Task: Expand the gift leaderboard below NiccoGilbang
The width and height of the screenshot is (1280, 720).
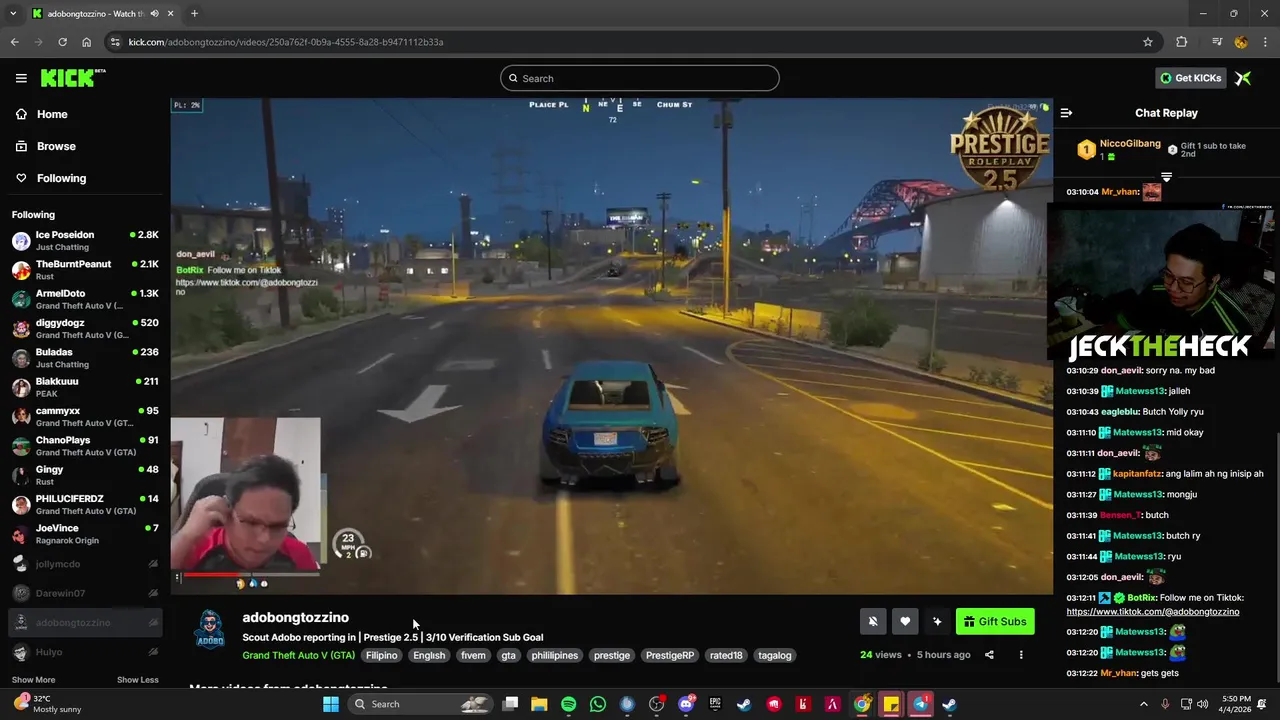Action: (1166, 177)
